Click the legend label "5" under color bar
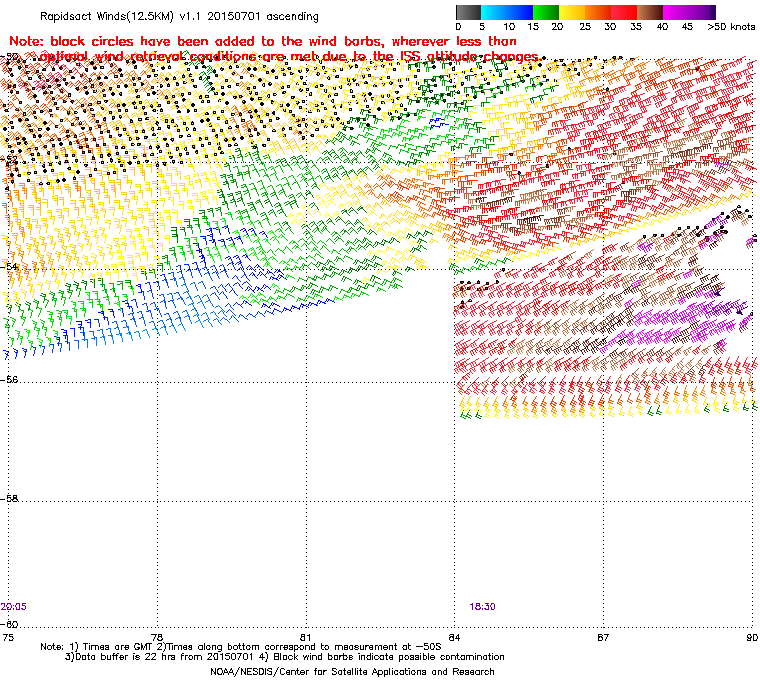This screenshot has width=760, height=688. 482,27
